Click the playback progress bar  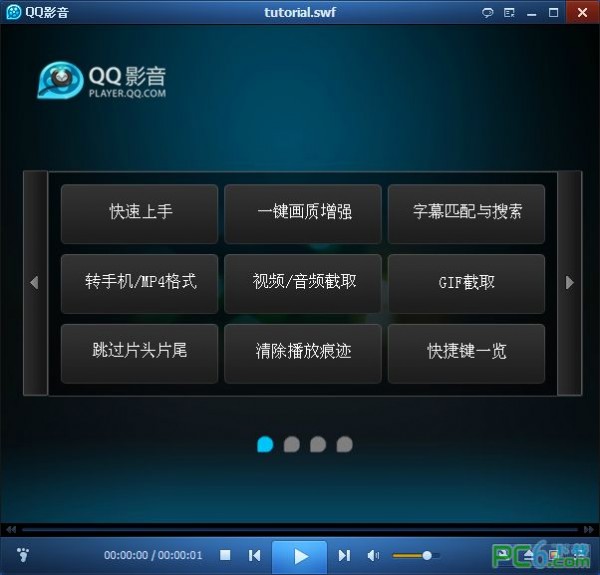300,530
